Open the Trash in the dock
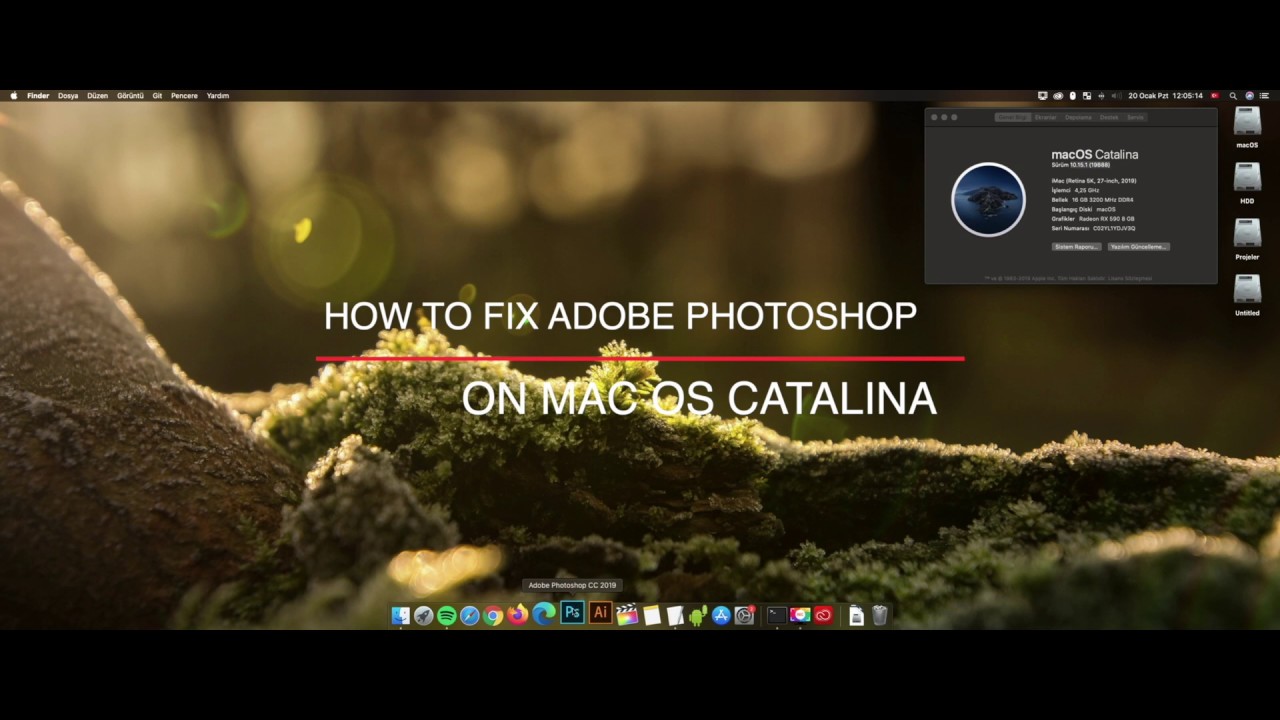This screenshot has height=720, width=1280. pyautogui.click(x=879, y=615)
